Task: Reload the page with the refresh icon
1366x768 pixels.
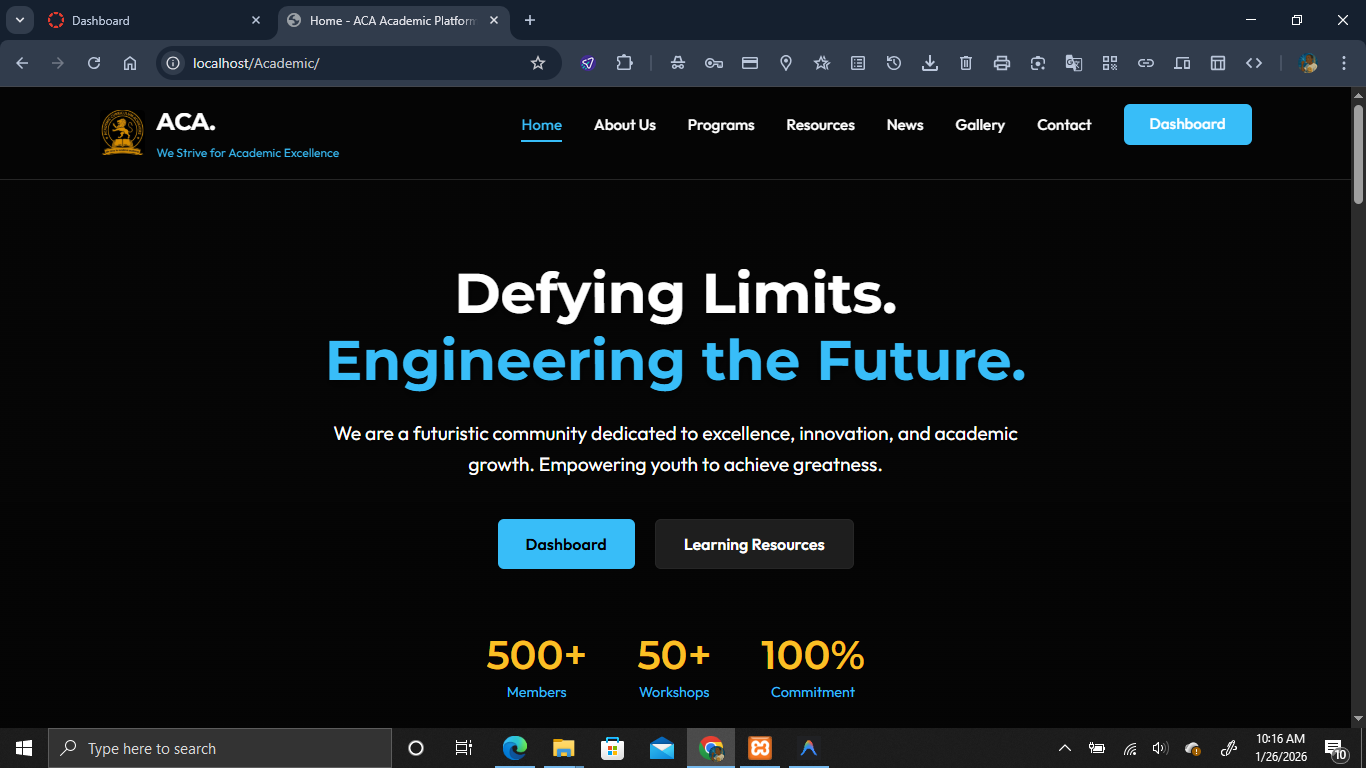Action: 94,63
